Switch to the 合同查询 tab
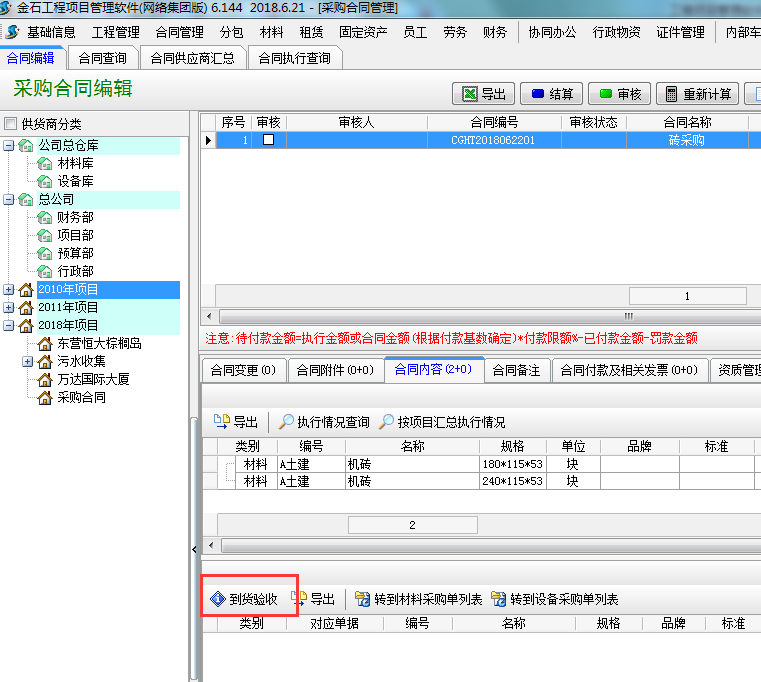 pyautogui.click(x=103, y=58)
